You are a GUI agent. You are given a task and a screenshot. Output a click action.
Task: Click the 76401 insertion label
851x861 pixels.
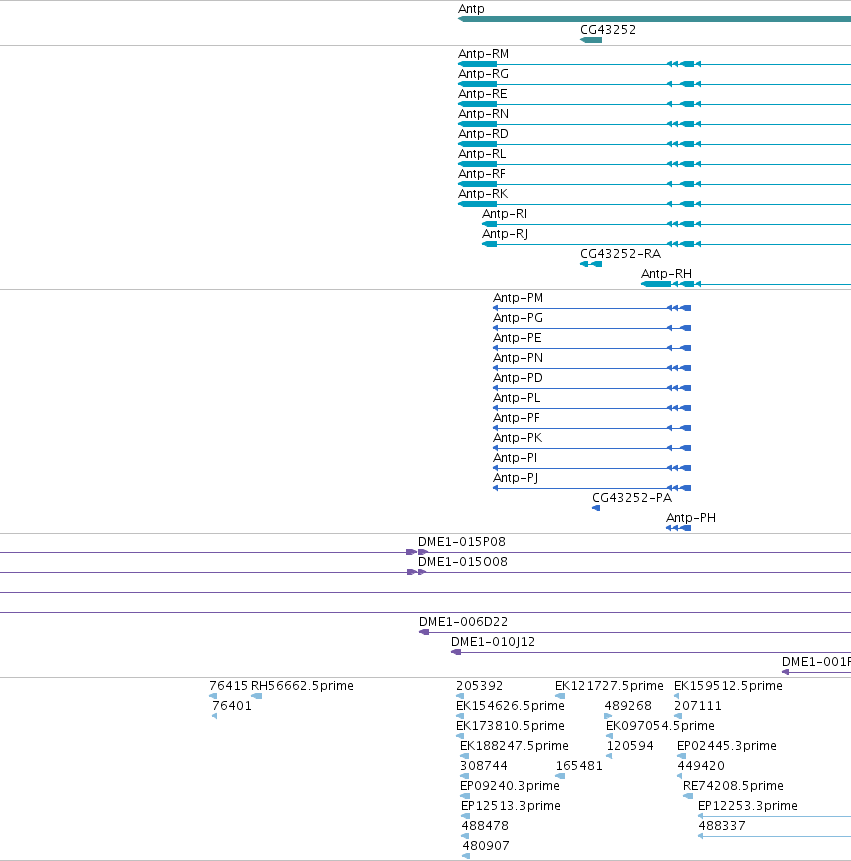(232, 706)
